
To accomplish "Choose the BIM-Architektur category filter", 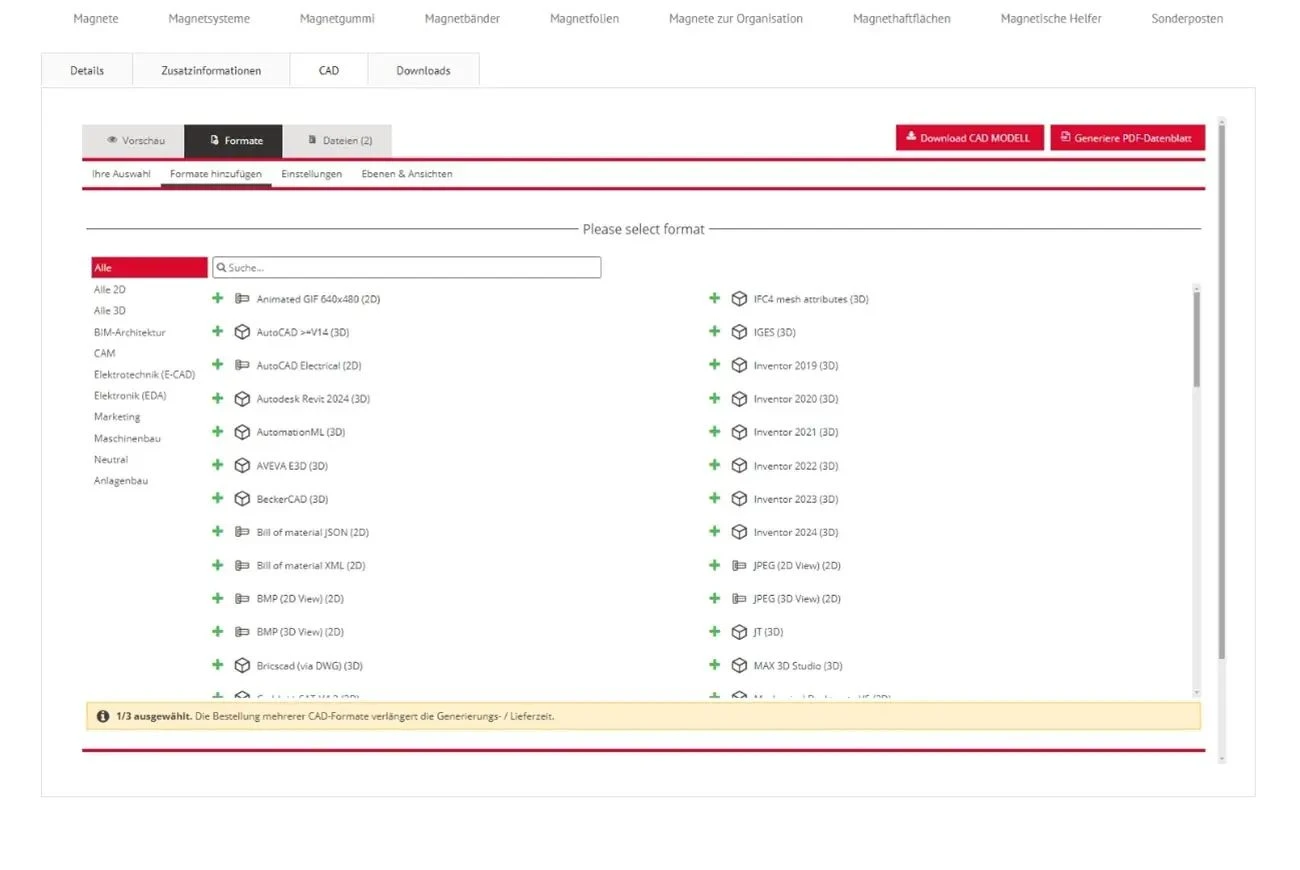I will click(130, 332).
